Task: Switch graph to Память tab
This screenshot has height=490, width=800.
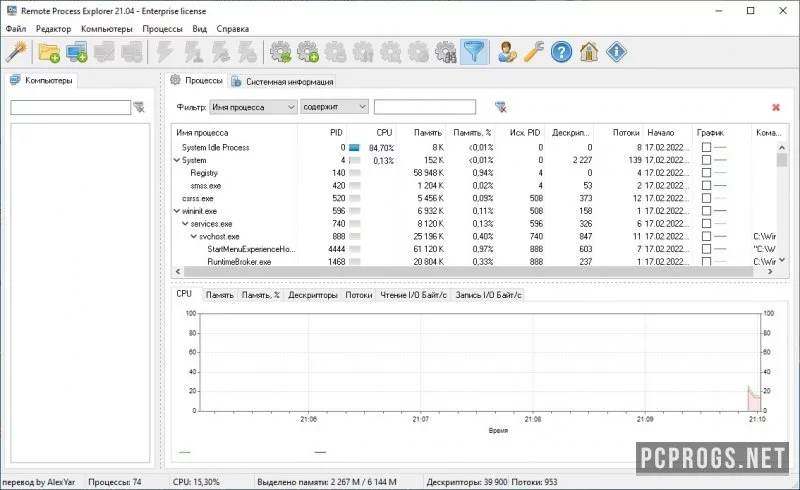Action: tap(220, 295)
